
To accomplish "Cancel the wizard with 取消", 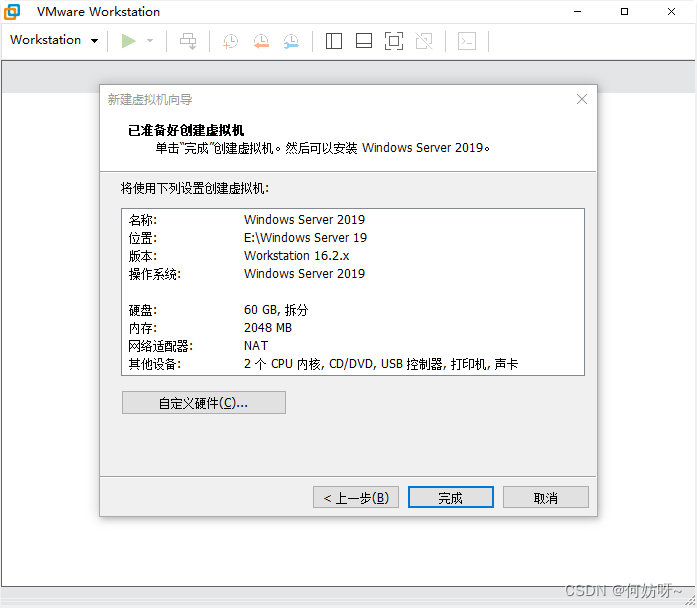I will pyautogui.click(x=546, y=497).
